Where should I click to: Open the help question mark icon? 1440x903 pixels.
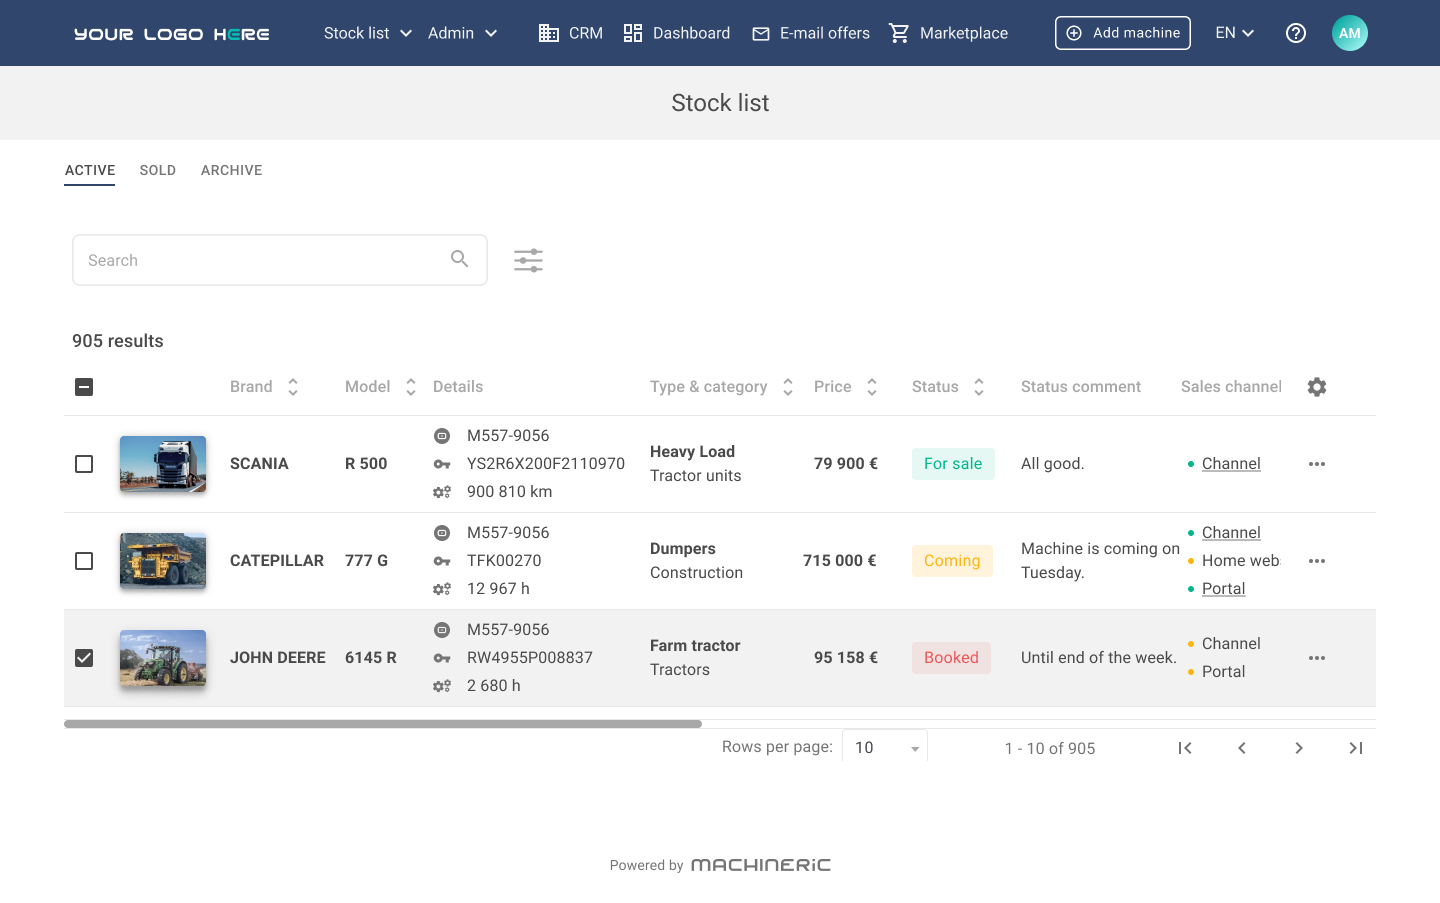(1296, 33)
